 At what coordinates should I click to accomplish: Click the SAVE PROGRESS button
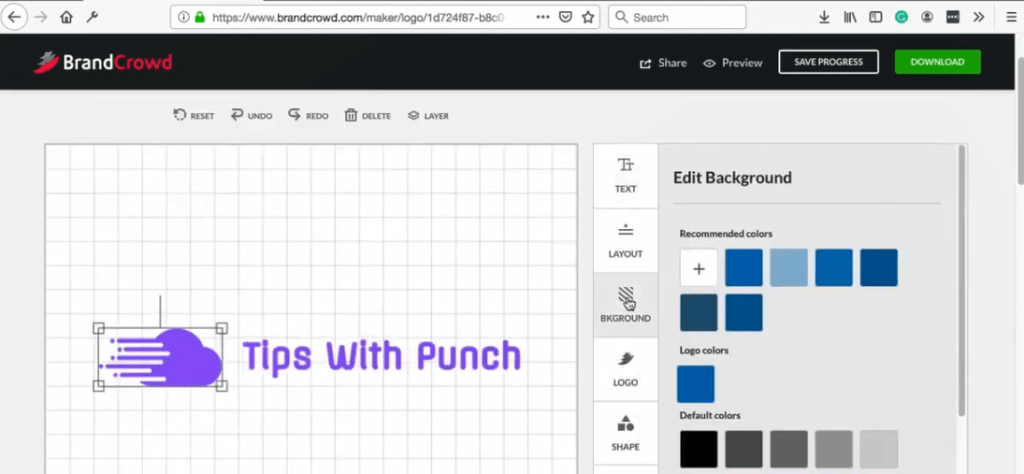pyautogui.click(x=828, y=62)
